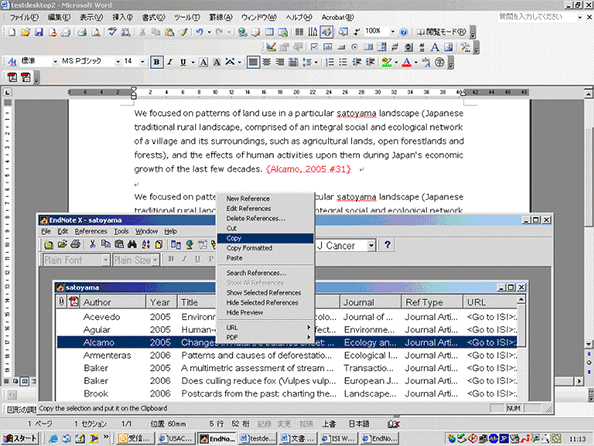
Task: Toggle center alignment in Word
Action: point(267,62)
